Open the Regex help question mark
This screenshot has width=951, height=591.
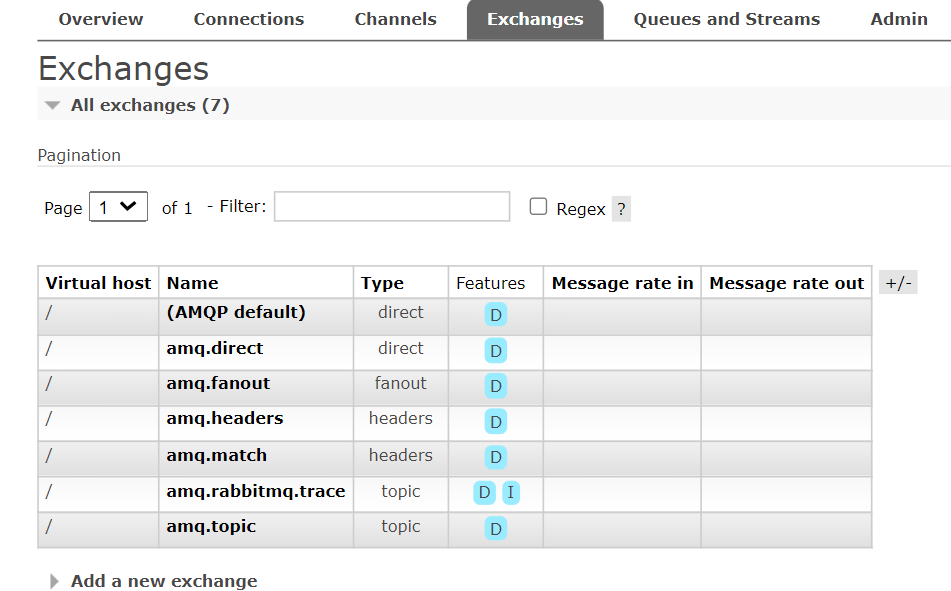(621, 209)
